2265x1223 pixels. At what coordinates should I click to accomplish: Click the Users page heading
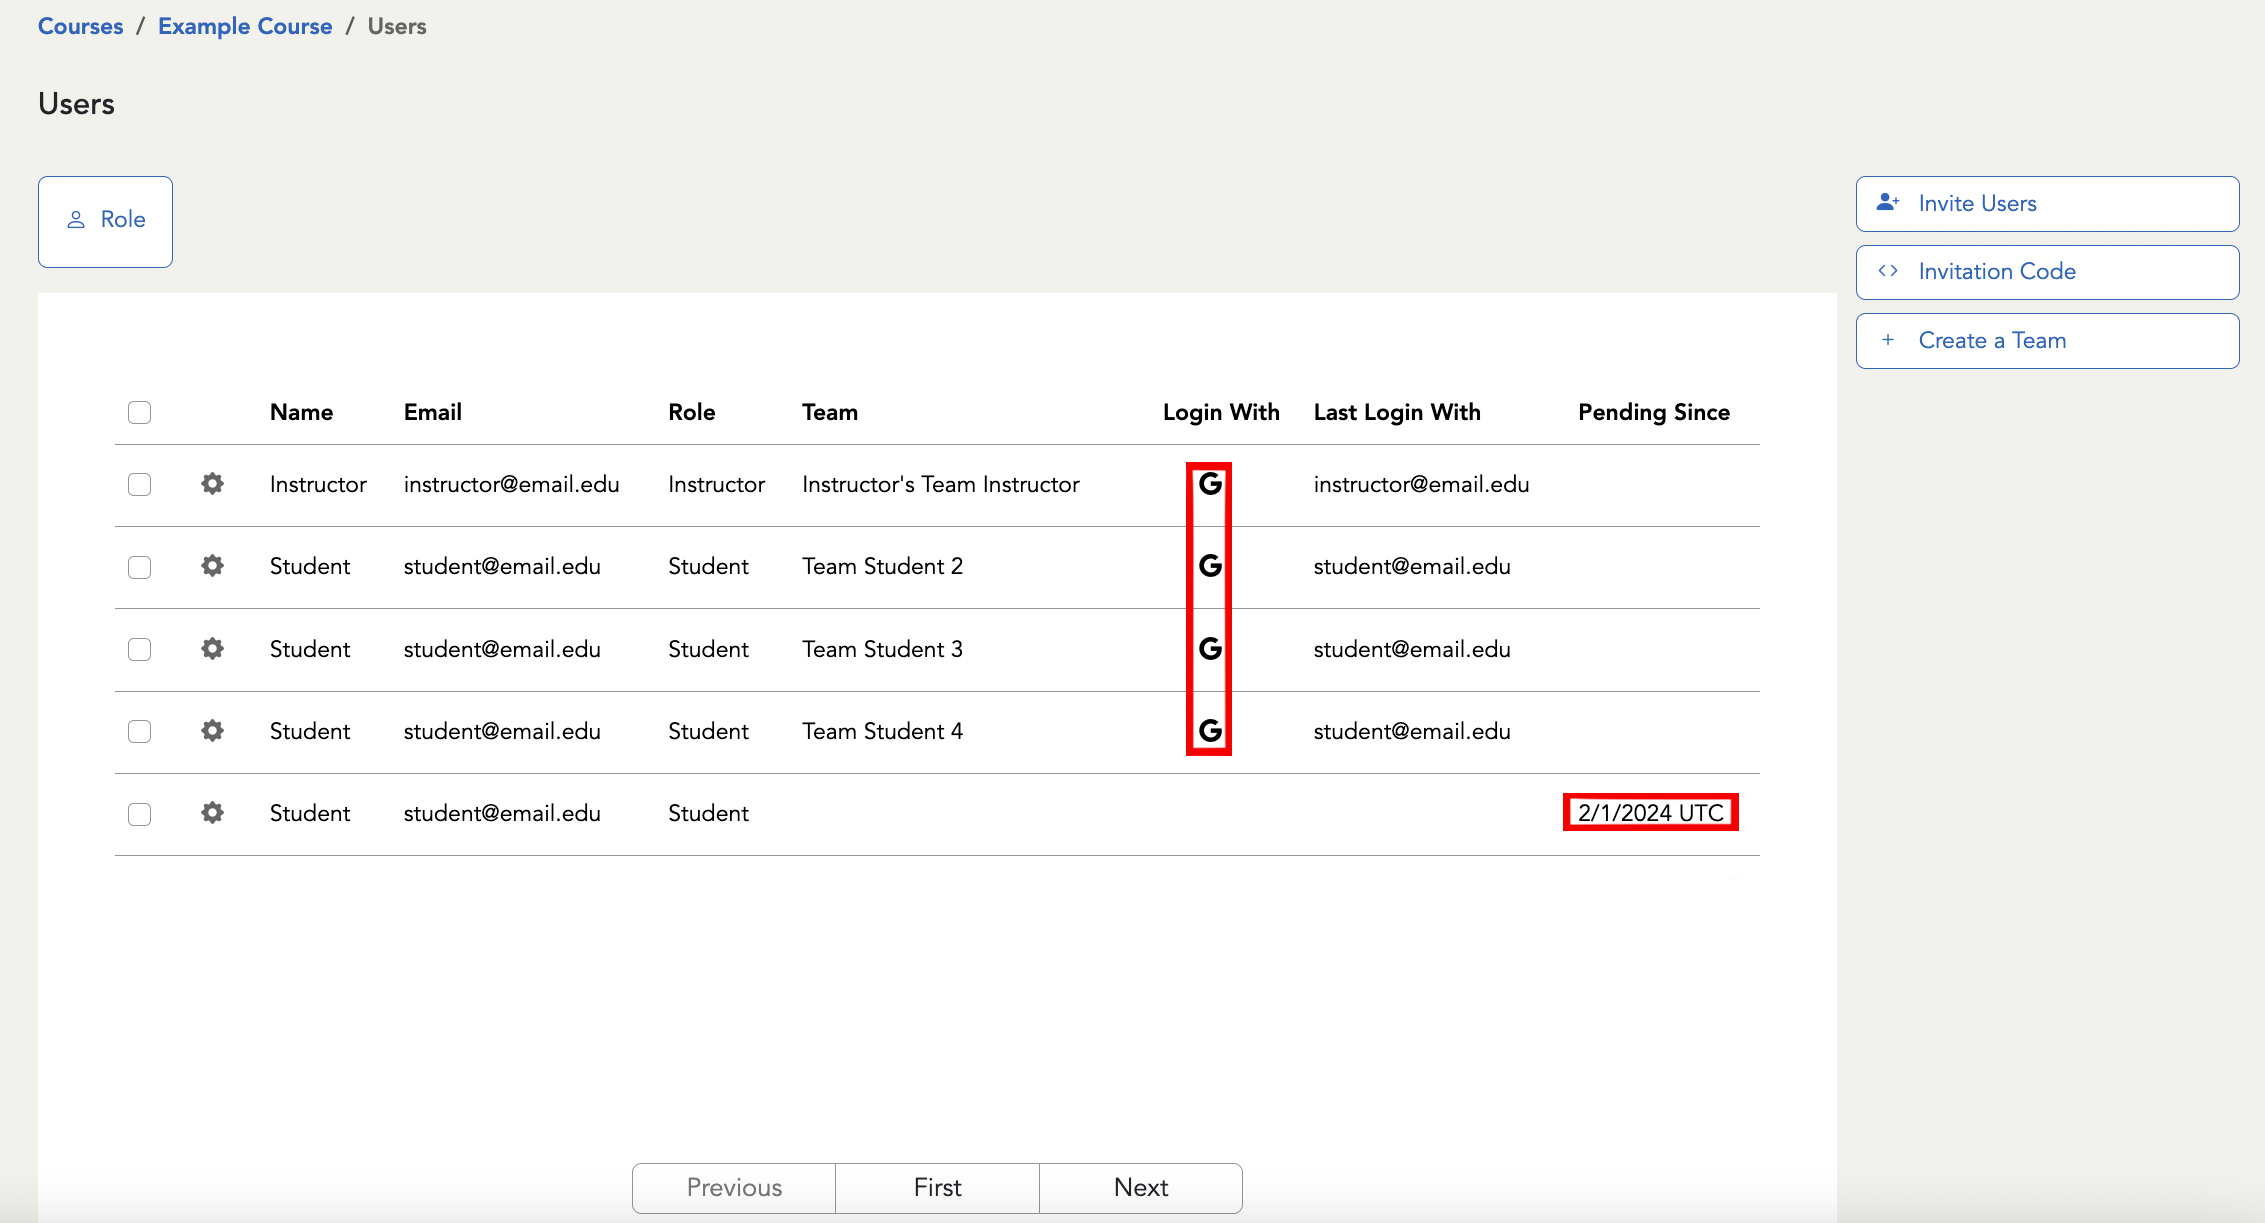[76, 104]
